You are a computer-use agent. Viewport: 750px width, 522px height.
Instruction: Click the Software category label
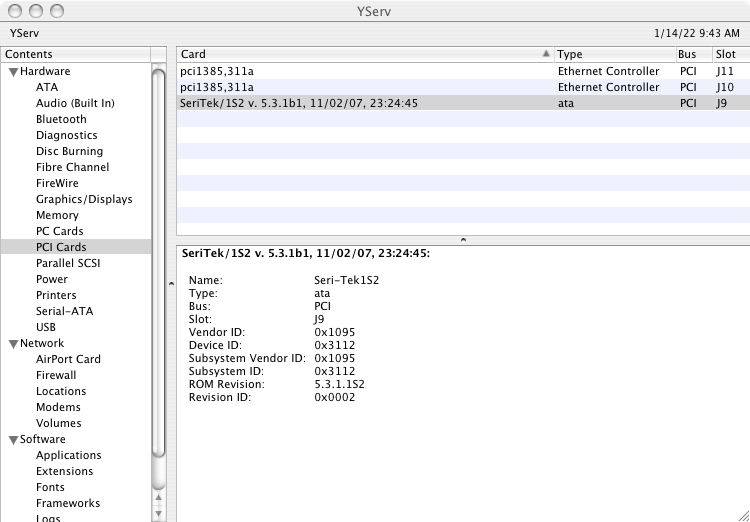coord(43,439)
